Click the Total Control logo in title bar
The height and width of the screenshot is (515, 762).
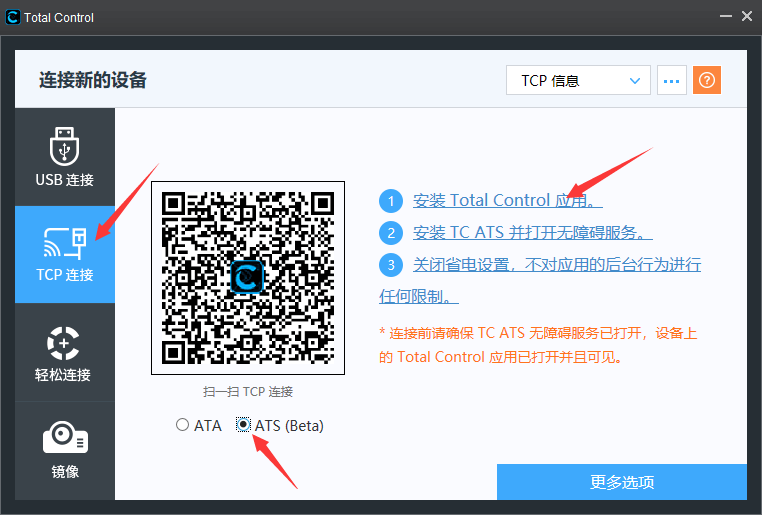[13, 17]
